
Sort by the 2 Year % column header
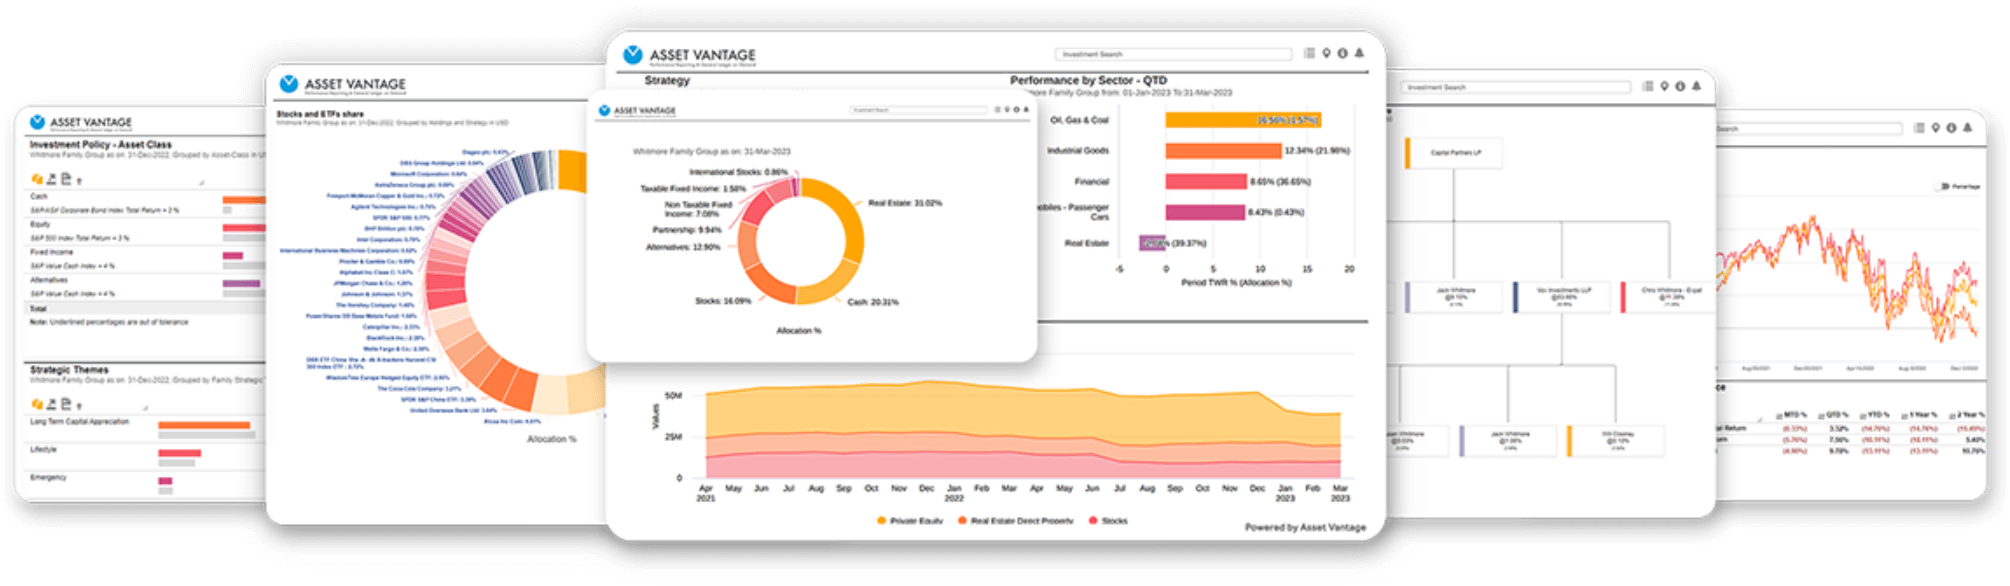click(x=1966, y=414)
